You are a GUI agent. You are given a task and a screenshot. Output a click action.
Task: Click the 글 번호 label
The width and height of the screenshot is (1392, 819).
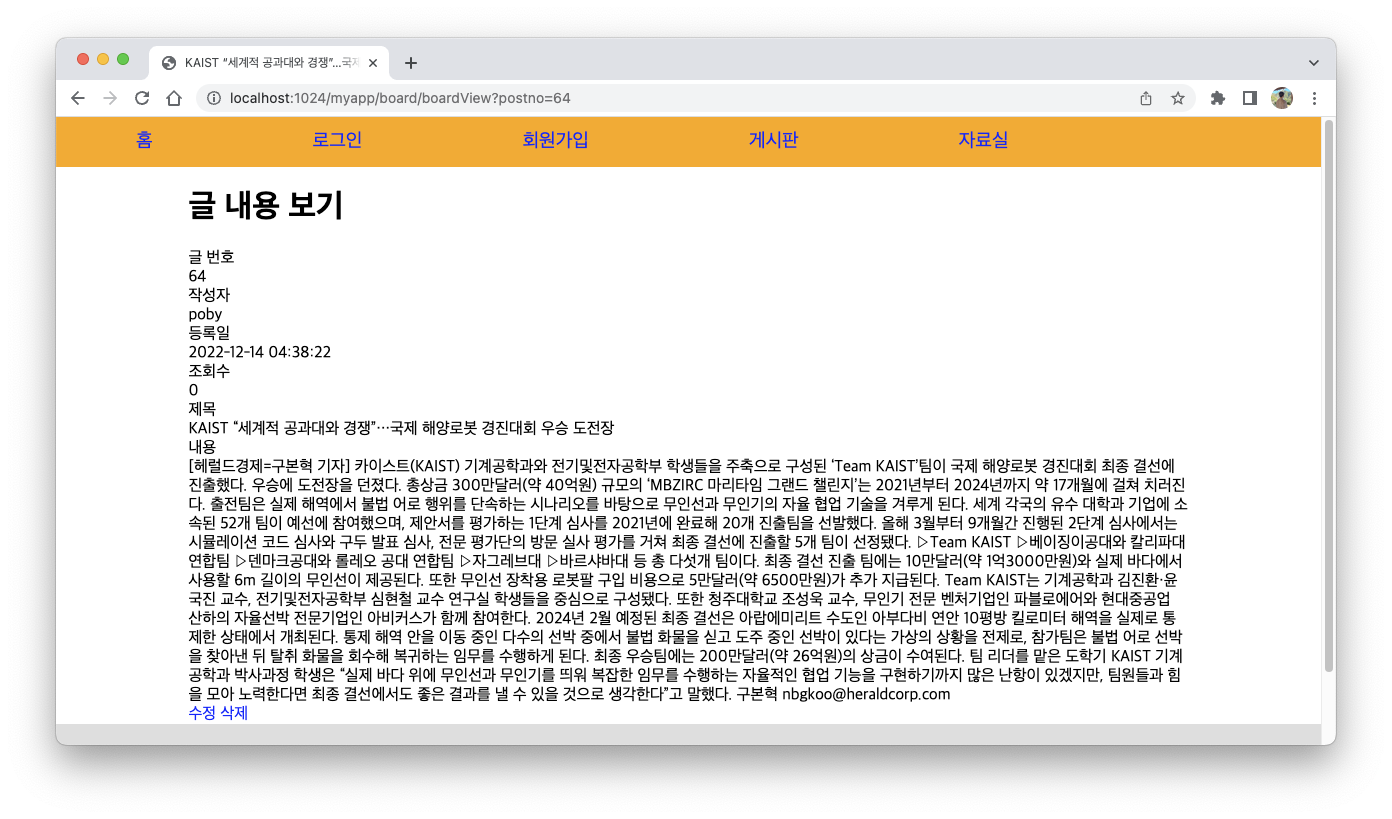tap(211, 257)
